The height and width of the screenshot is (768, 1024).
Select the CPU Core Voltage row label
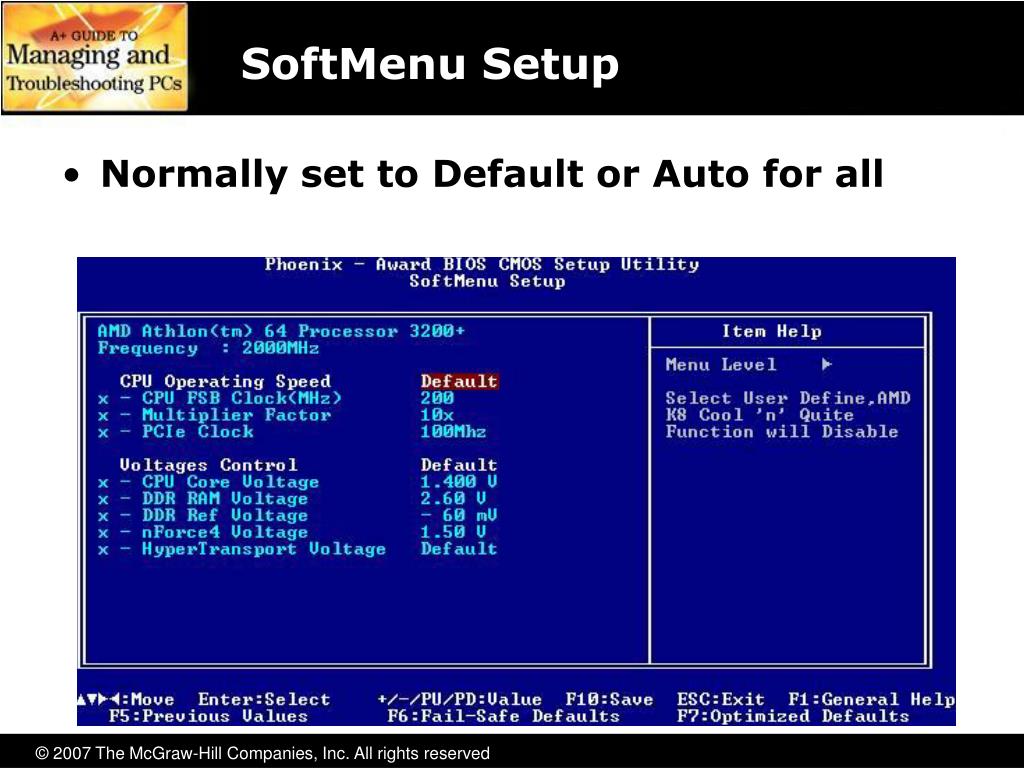(x=231, y=482)
